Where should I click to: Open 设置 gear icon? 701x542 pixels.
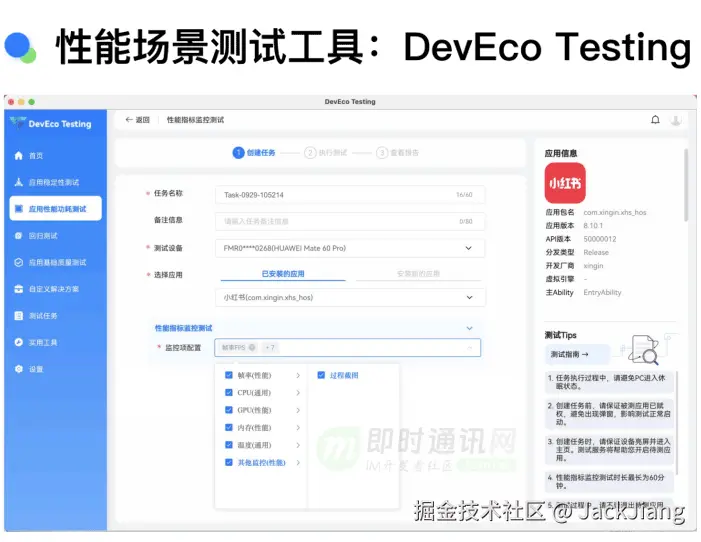pyautogui.click(x=18, y=369)
